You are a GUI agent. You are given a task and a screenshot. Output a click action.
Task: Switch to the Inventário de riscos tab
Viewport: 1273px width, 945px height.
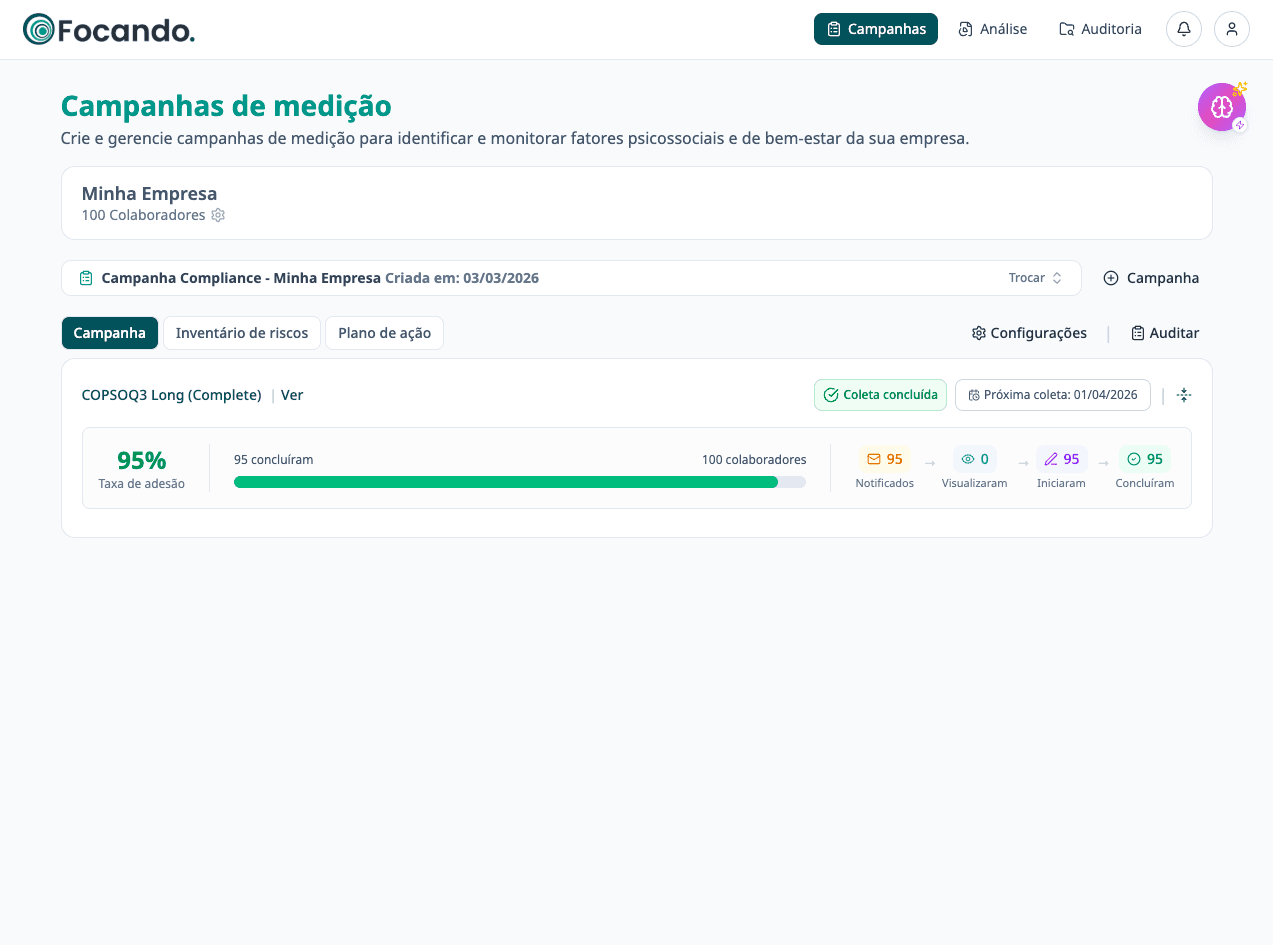pyautogui.click(x=241, y=333)
